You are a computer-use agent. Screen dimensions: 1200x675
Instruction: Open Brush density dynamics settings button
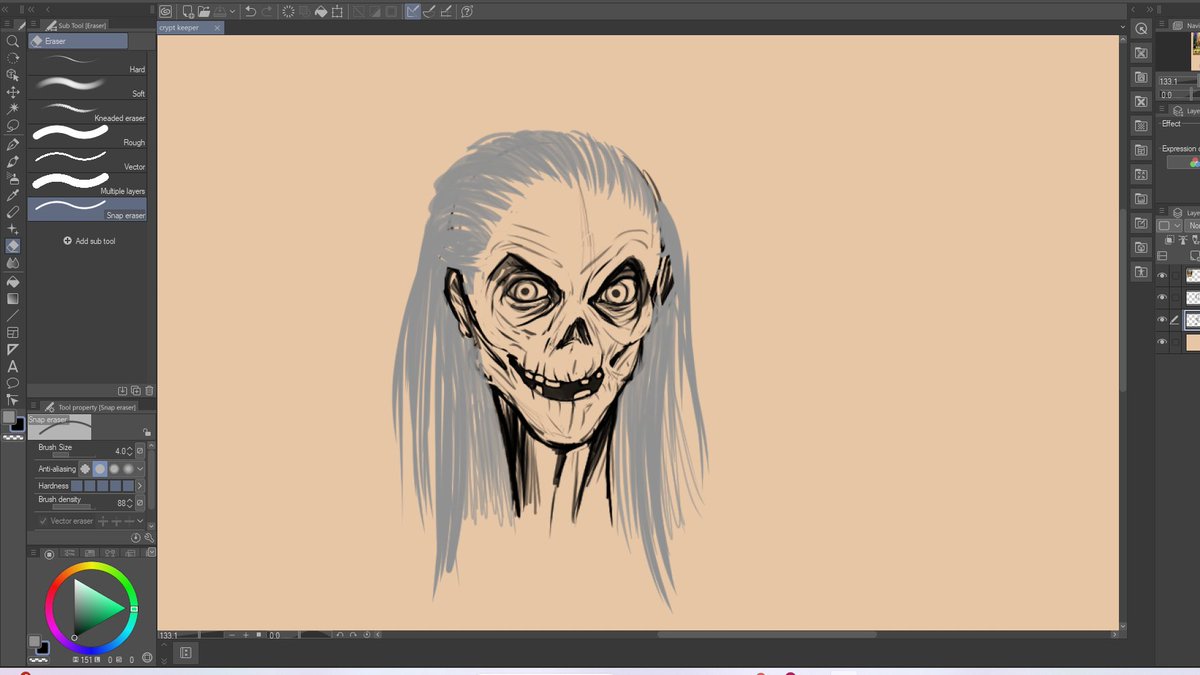click(x=140, y=502)
